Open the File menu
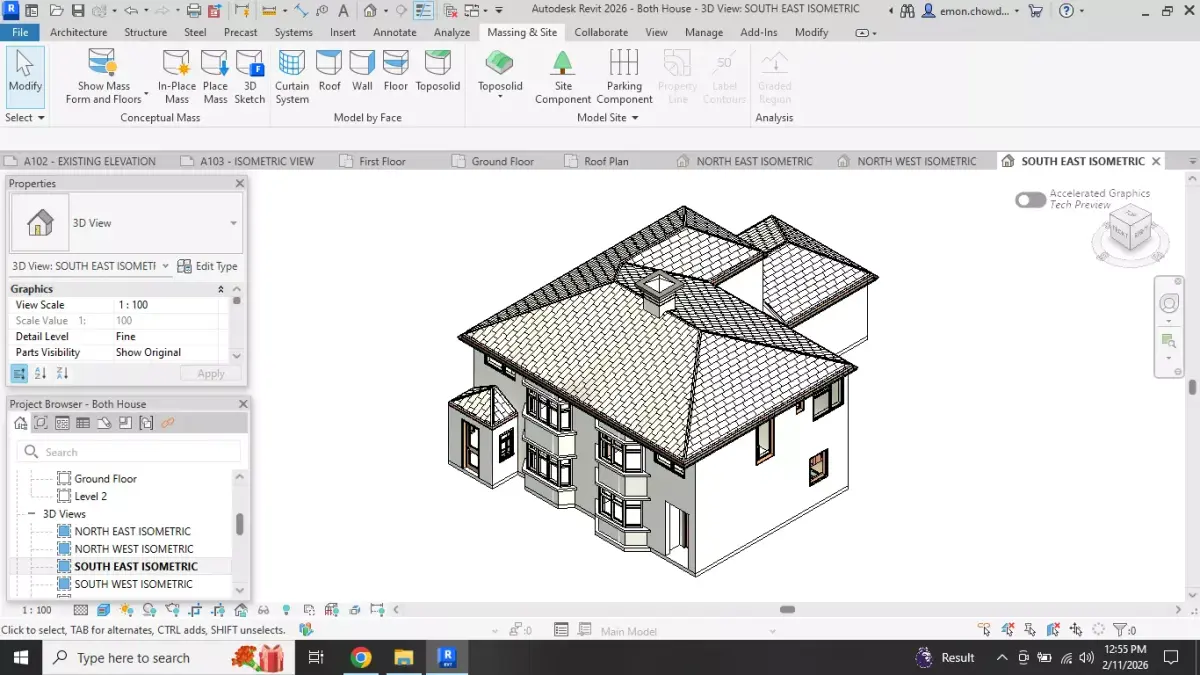This screenshot has height=675, width=1200. click(x=20, y=32)
